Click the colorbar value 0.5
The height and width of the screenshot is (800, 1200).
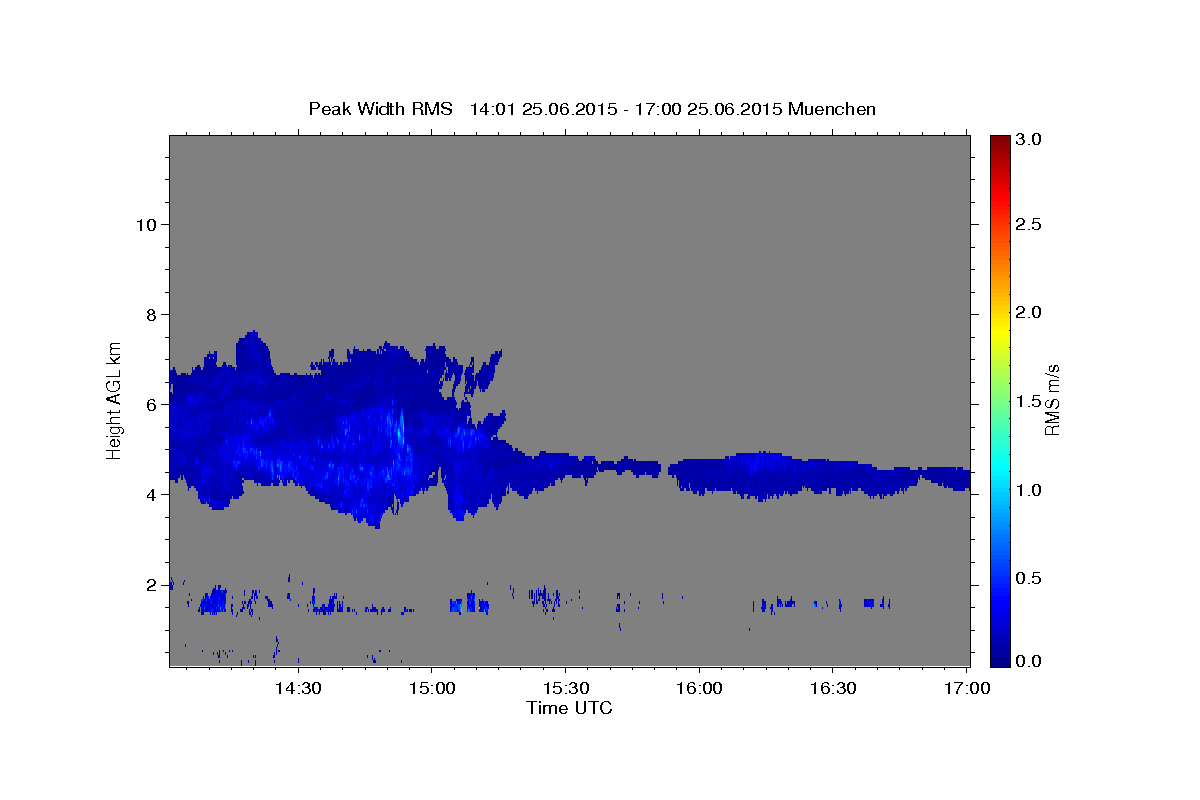click(x=1030, y=578)
